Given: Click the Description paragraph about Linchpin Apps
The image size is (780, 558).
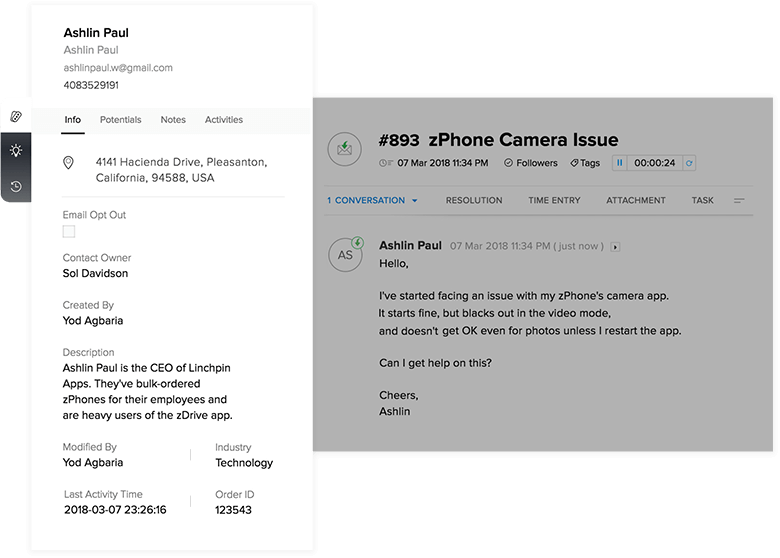Looking at the screenshot, I should coord(147,391).
